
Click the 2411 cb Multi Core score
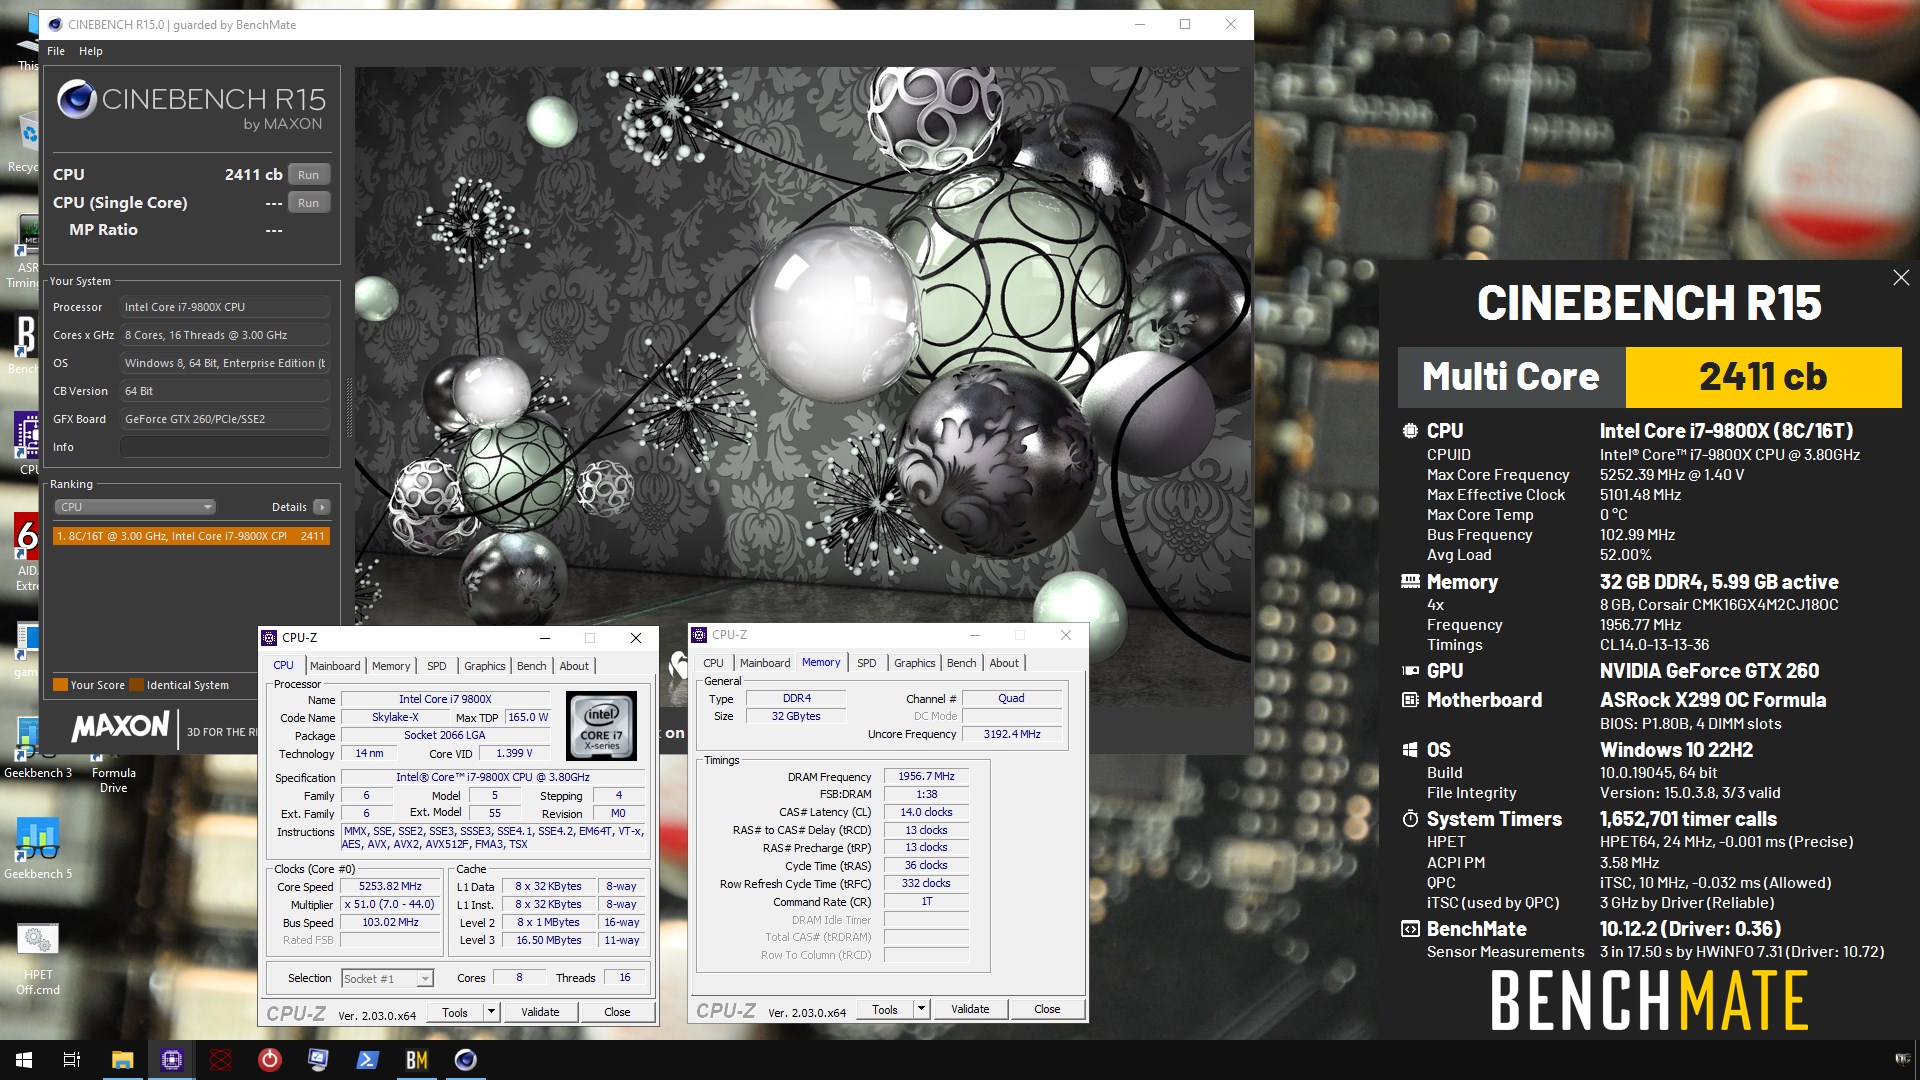click(1763, 377)
